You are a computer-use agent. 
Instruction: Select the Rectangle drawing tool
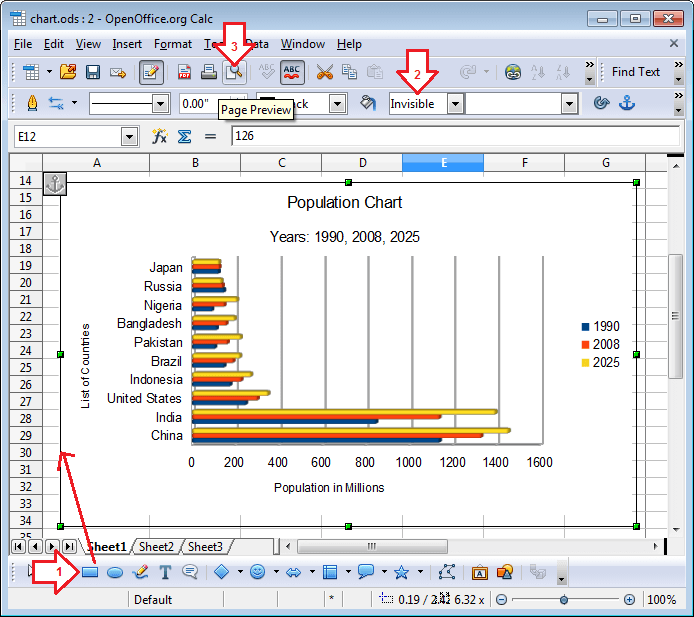click(x=89, y=573)
